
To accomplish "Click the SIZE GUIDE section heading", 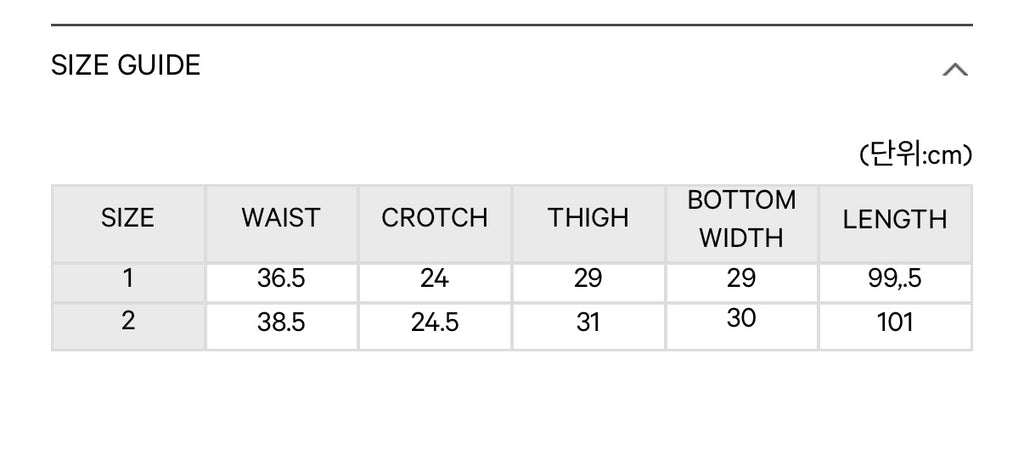I will tap(125, 65).
